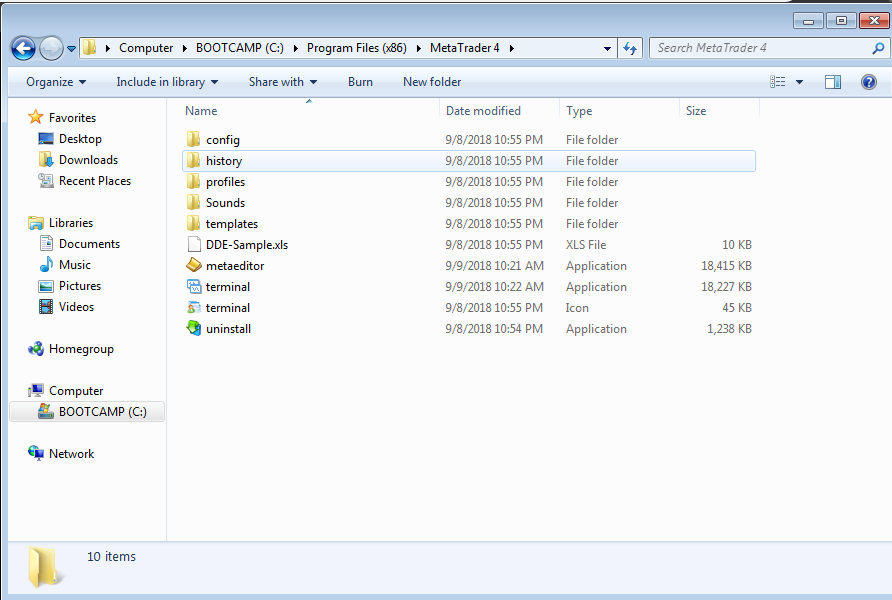Screen dimensions: 892x600
Task: Click the Refresh button beside address bar
Action: click(x=630, y=48)
